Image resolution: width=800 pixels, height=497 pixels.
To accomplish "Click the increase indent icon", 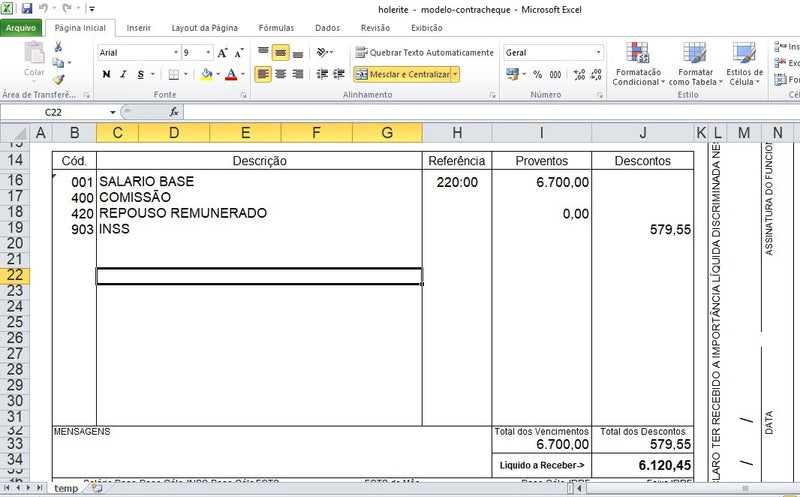I will point(337,74).
